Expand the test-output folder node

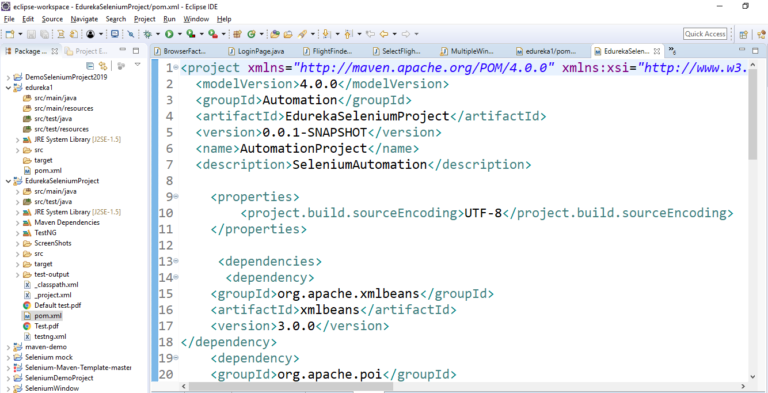[17, 274]
